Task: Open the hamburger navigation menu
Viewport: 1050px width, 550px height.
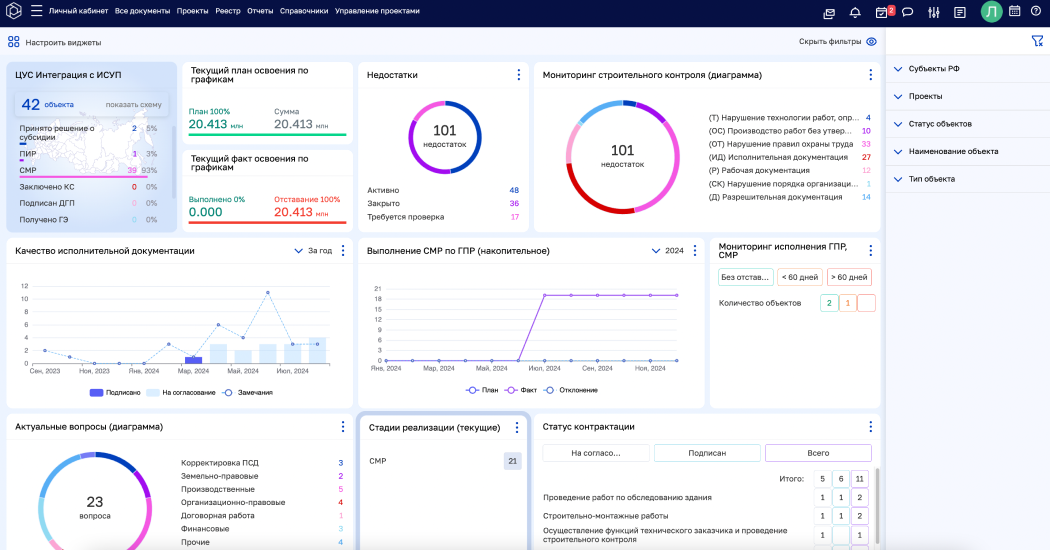Action: pyautogui.click(x=37, y=11)
